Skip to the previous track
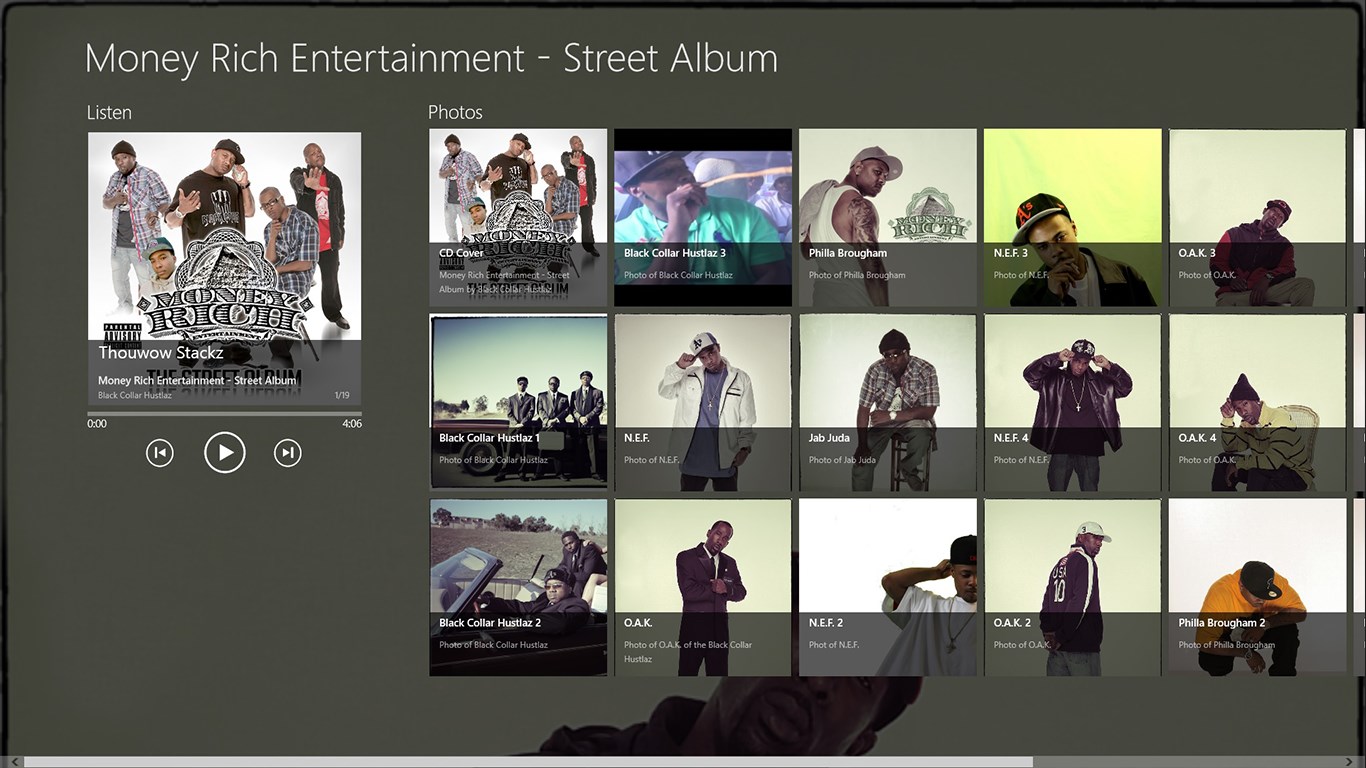 click(160, 453)
